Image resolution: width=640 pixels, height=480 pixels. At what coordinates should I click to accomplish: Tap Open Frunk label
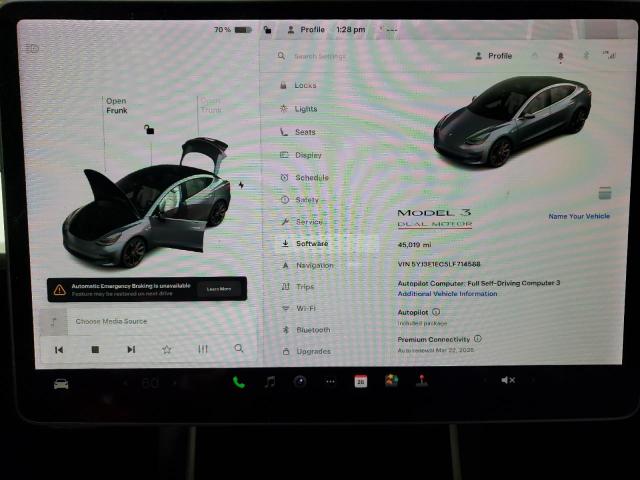(116, 106)
